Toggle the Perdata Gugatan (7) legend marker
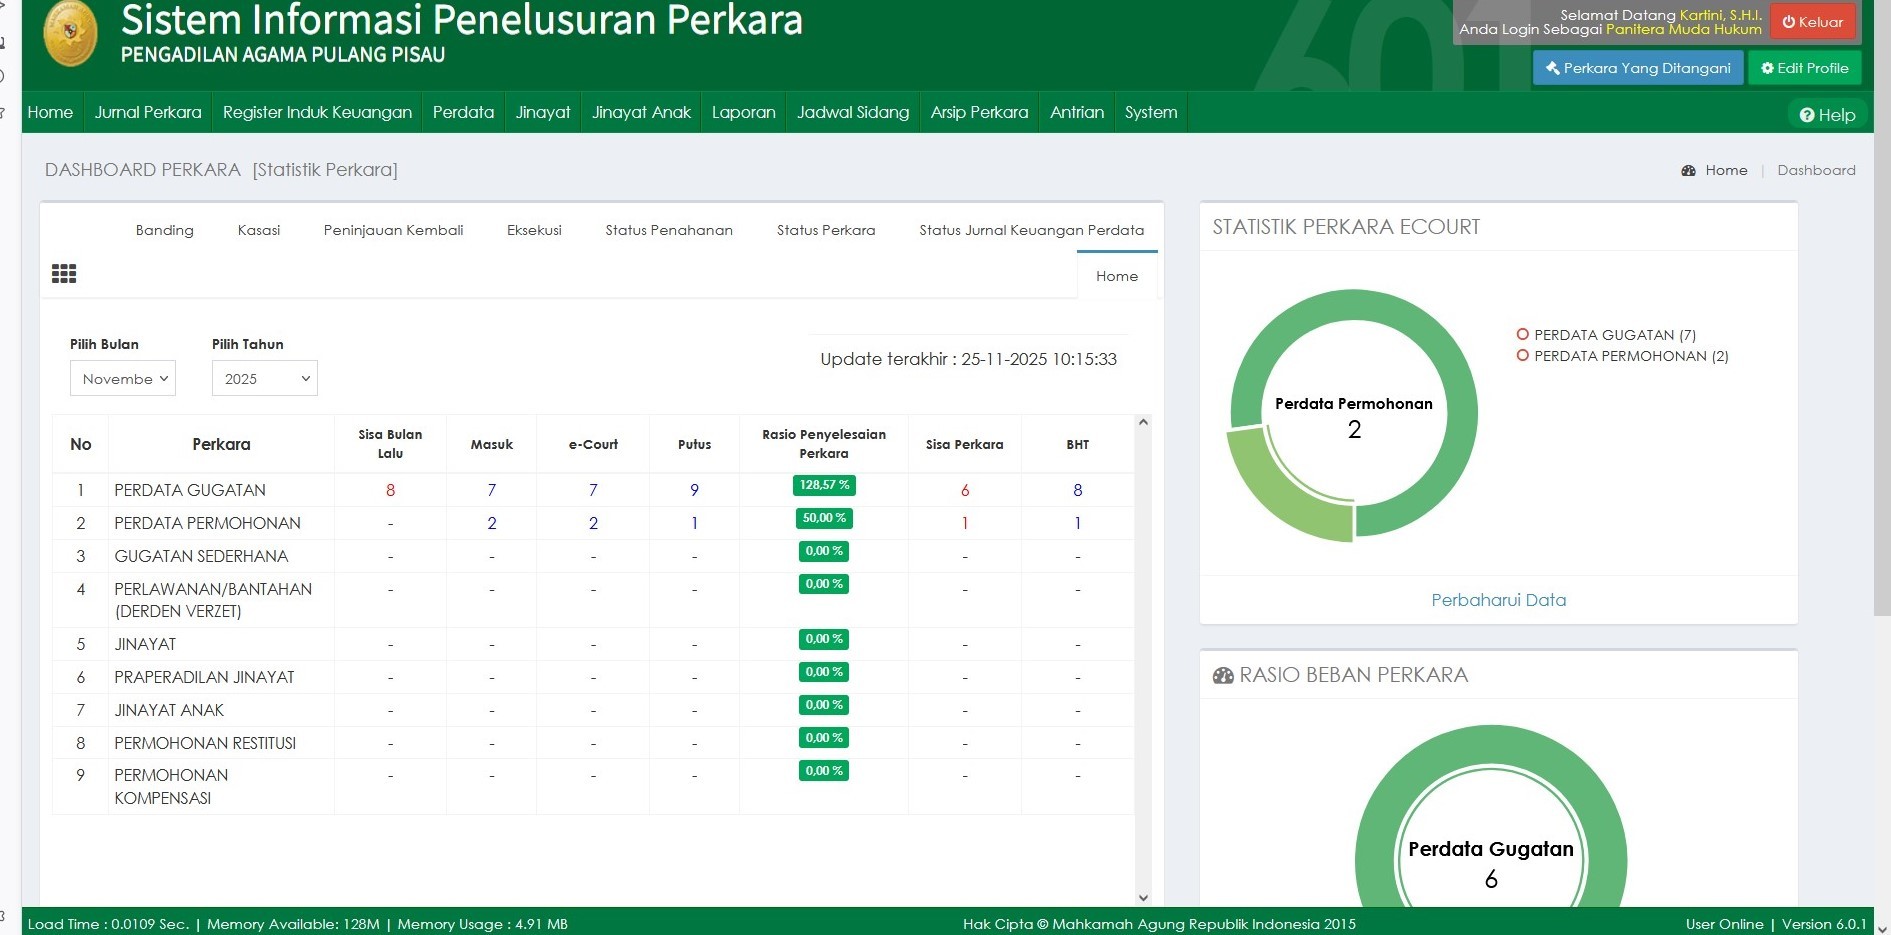The height and width of the screenshot is (935, 1891). (1522, 335)
